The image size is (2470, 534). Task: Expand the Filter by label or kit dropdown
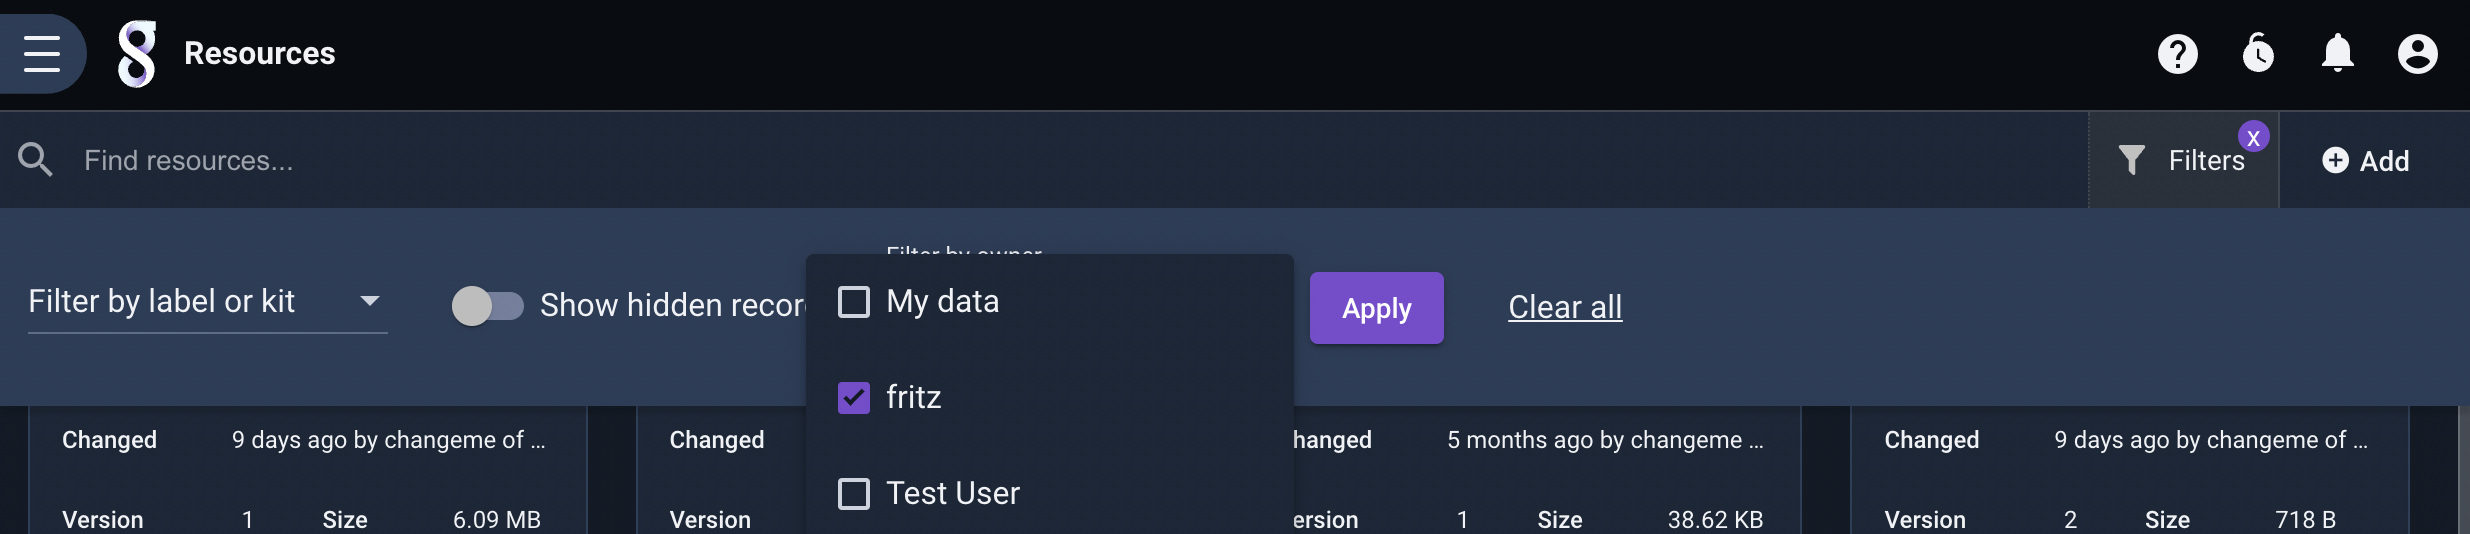pos(208,302)
